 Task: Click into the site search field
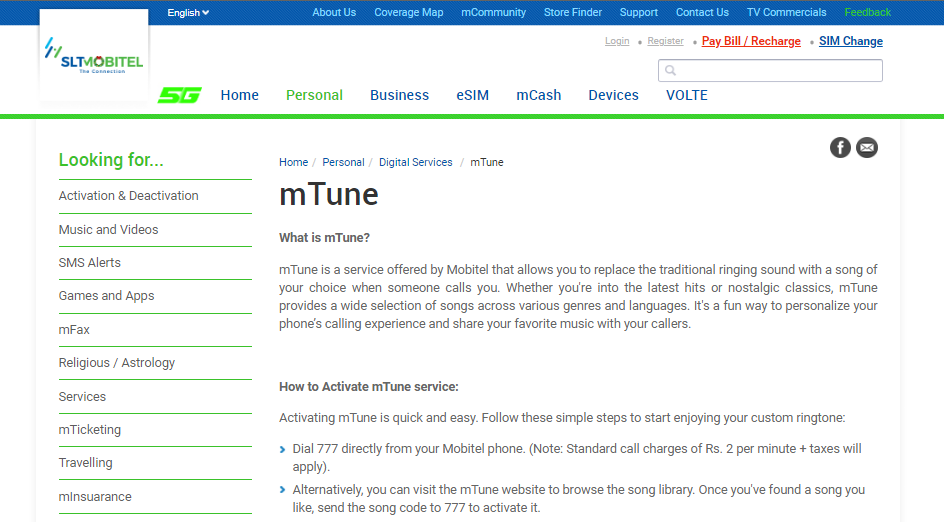click(770, 70)
